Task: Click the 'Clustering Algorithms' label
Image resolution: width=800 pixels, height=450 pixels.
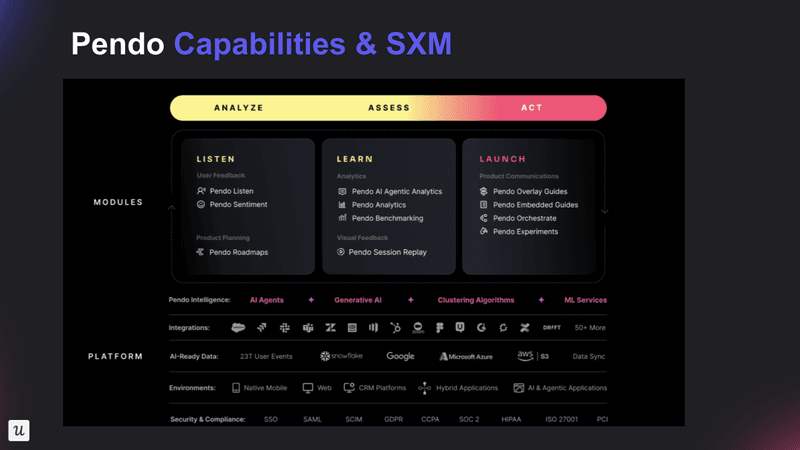Action: (x=476, y=300)
